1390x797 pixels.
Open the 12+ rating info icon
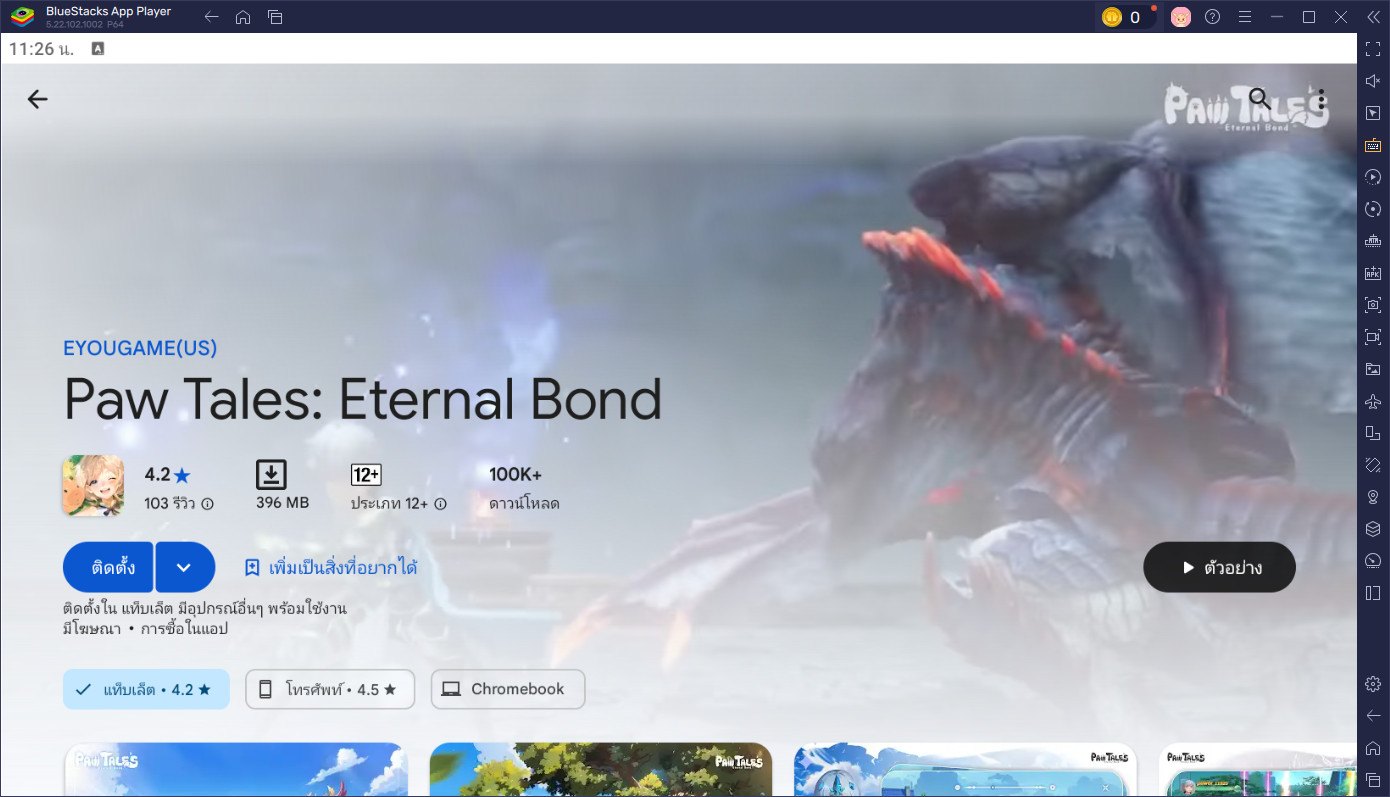(441, 504)
